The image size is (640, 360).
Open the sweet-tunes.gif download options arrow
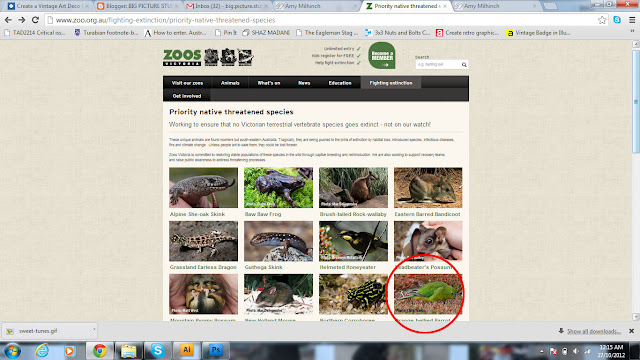coord(94,329)
